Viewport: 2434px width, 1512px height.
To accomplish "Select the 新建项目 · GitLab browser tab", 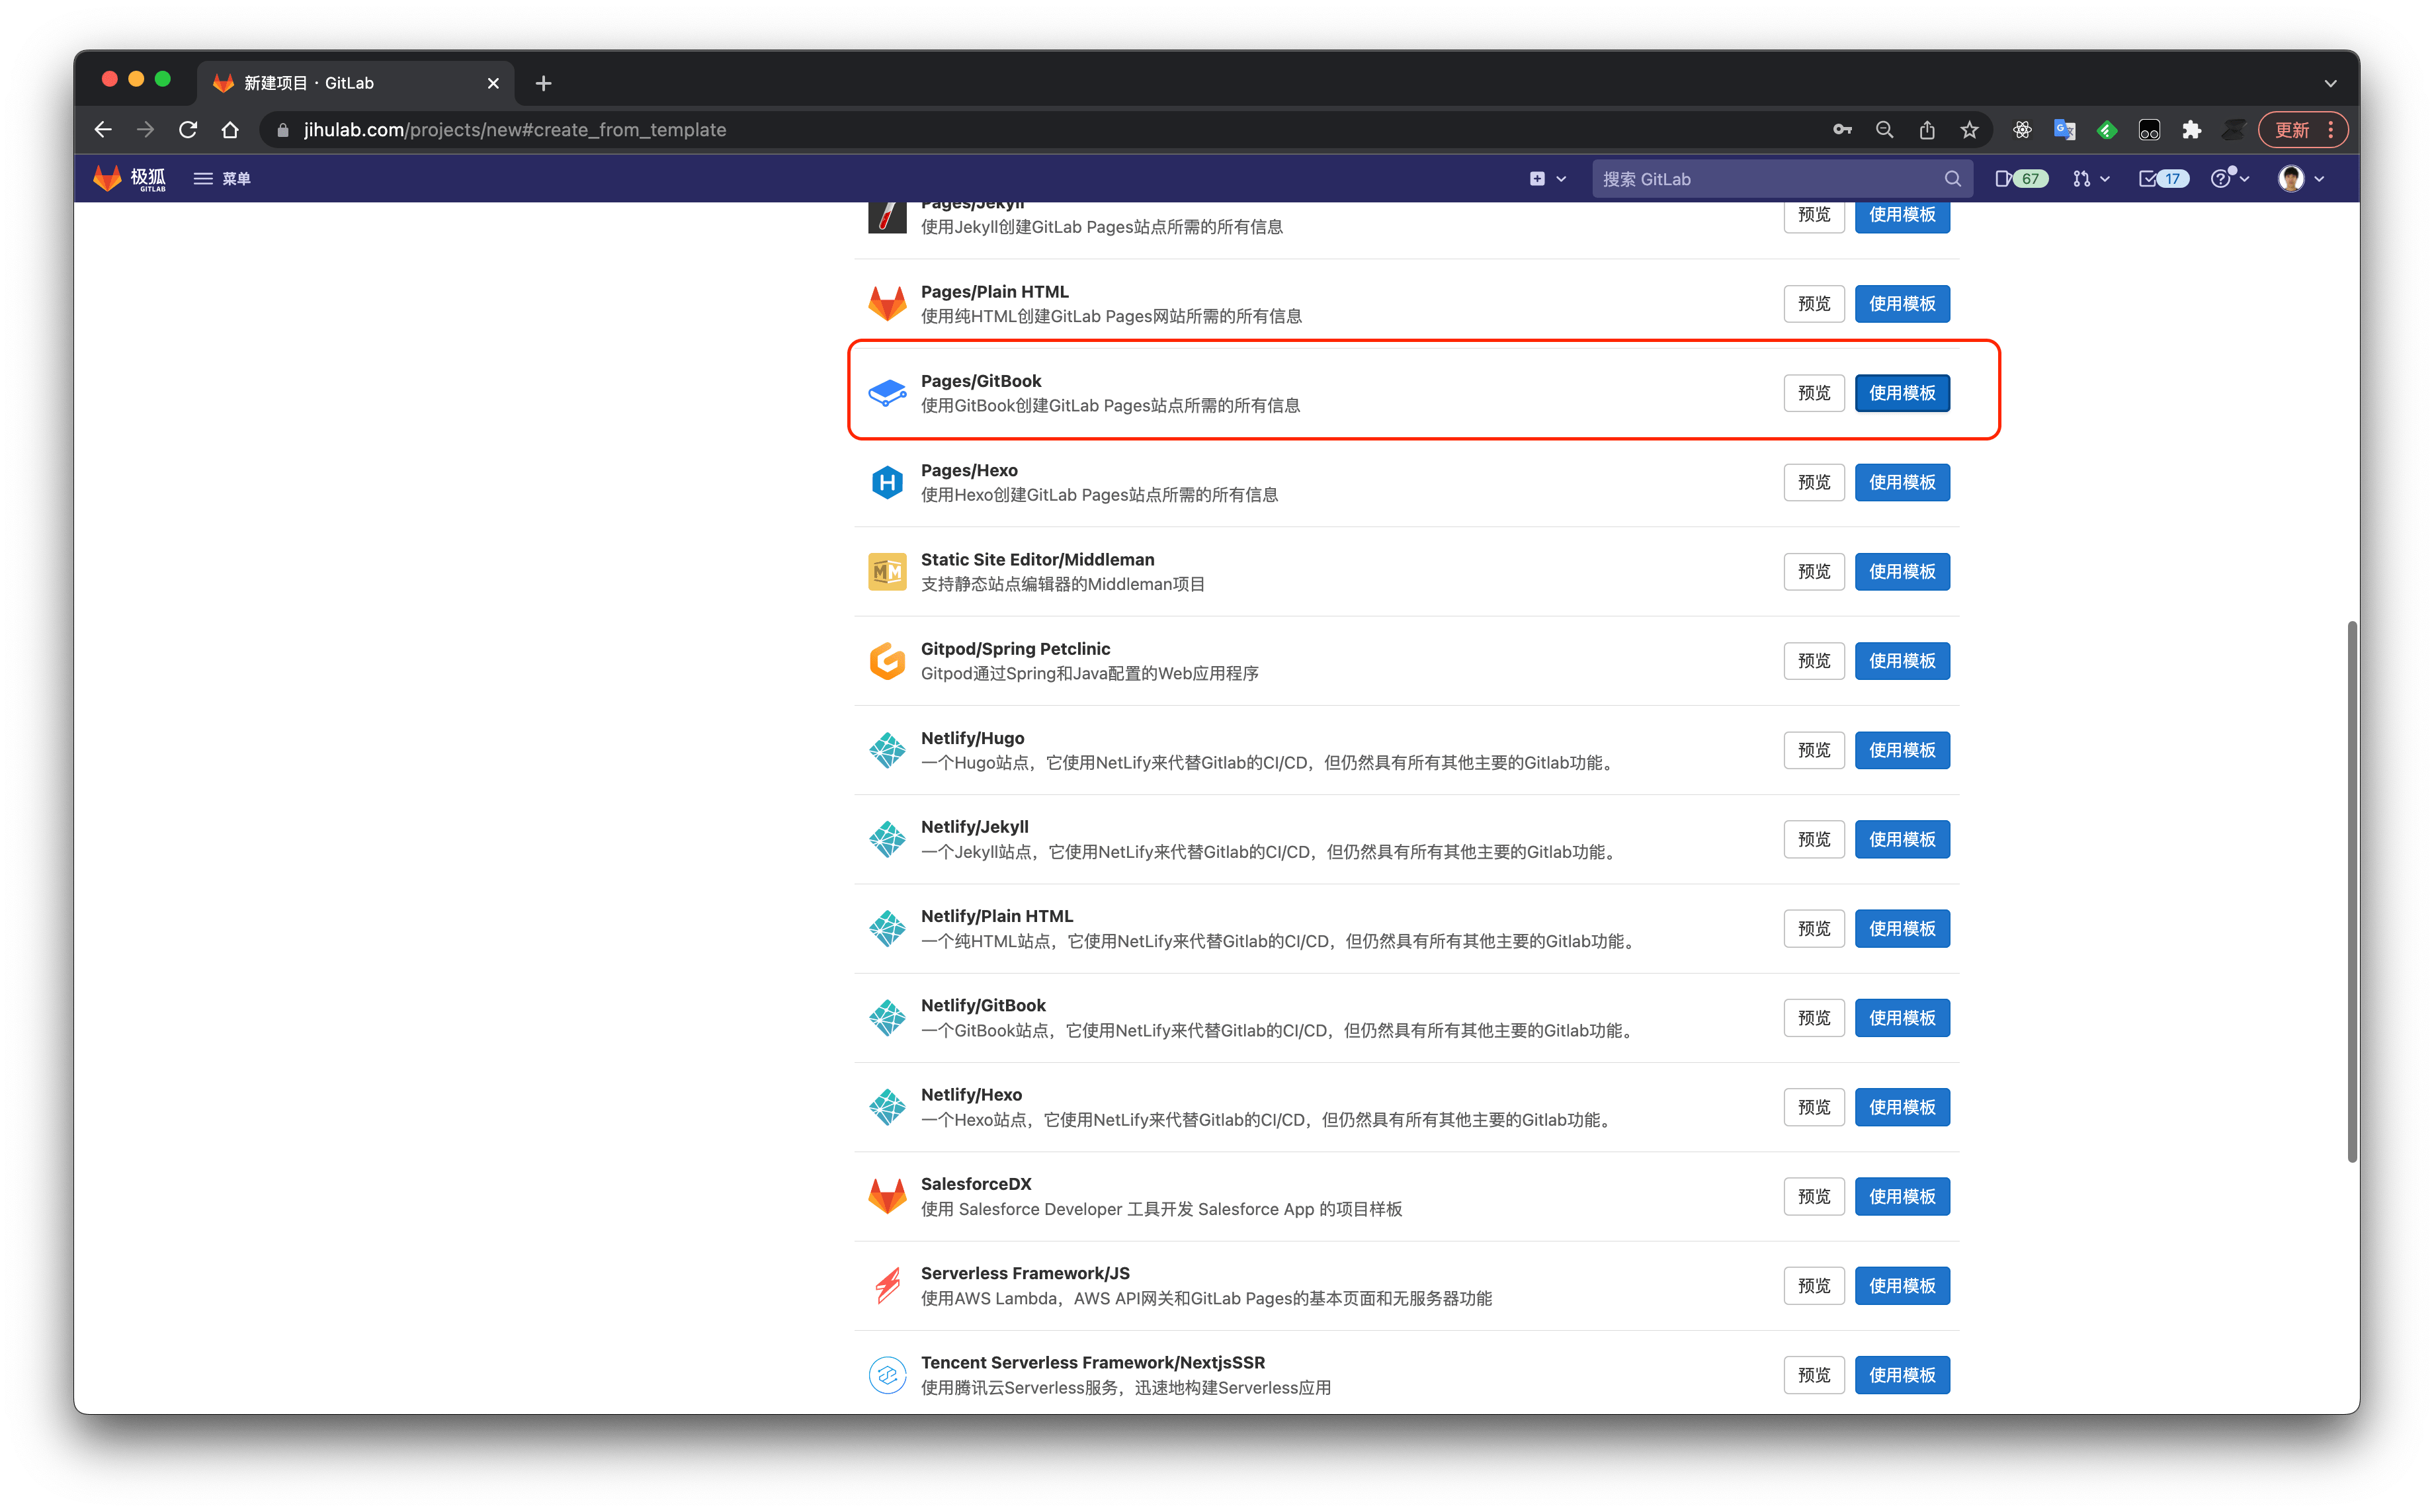I will (340, 82).
